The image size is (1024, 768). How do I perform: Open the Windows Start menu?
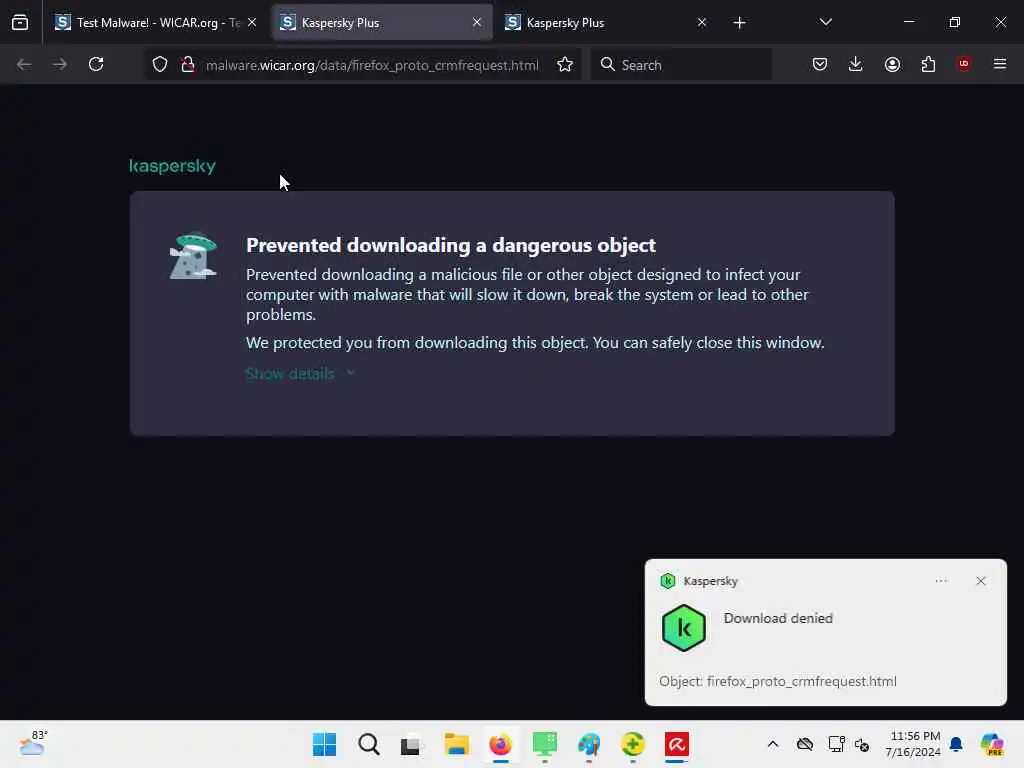(x=325, y=744)
